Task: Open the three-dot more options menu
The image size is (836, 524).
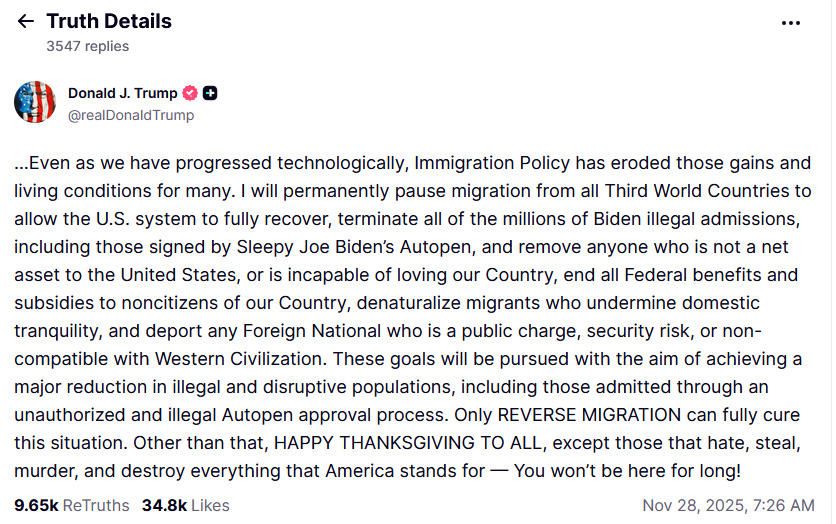Action: 790,22
